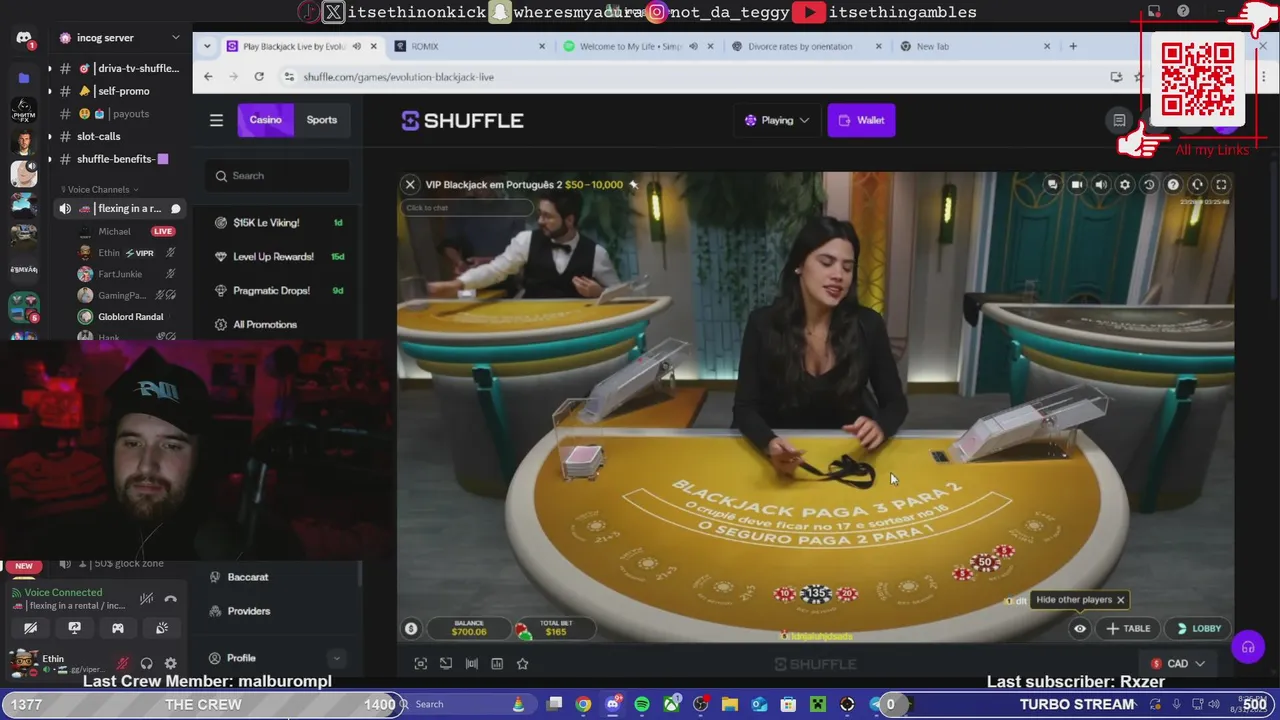Disconnect from Discord voice call
Screen dimensions: 1280x720
click(x=171, y=599)
